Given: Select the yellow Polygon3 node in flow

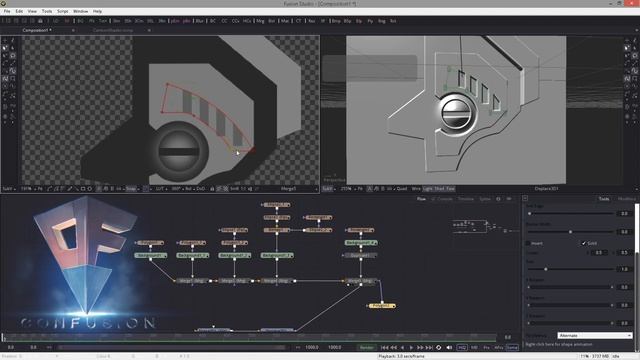Looking at the screenshot, I should pyautogui.click(x=382, y=305).
